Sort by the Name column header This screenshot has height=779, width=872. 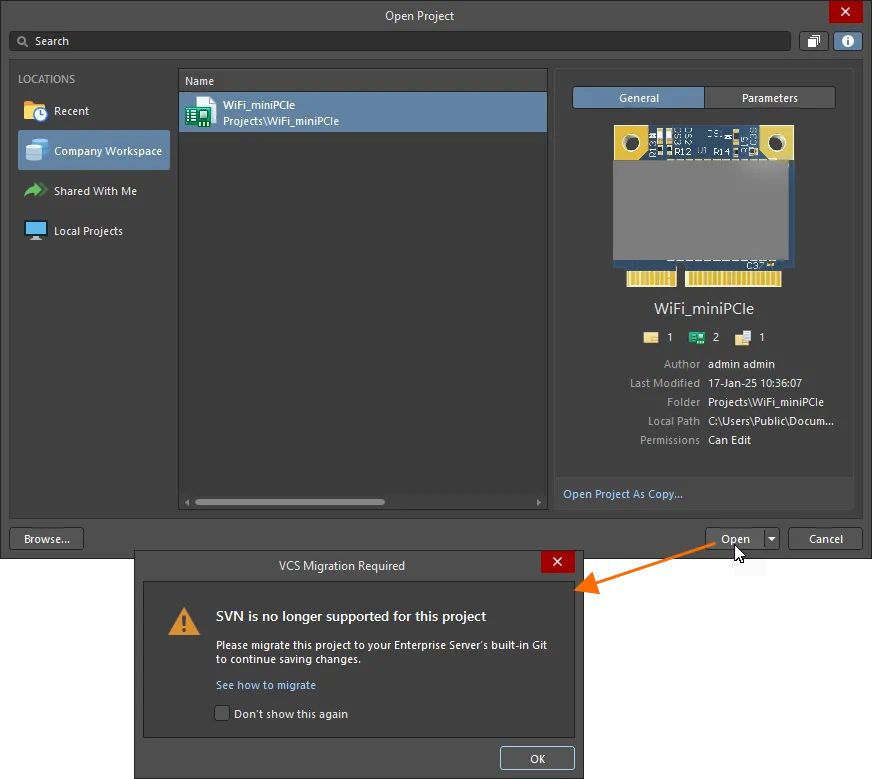coord(363,81)
